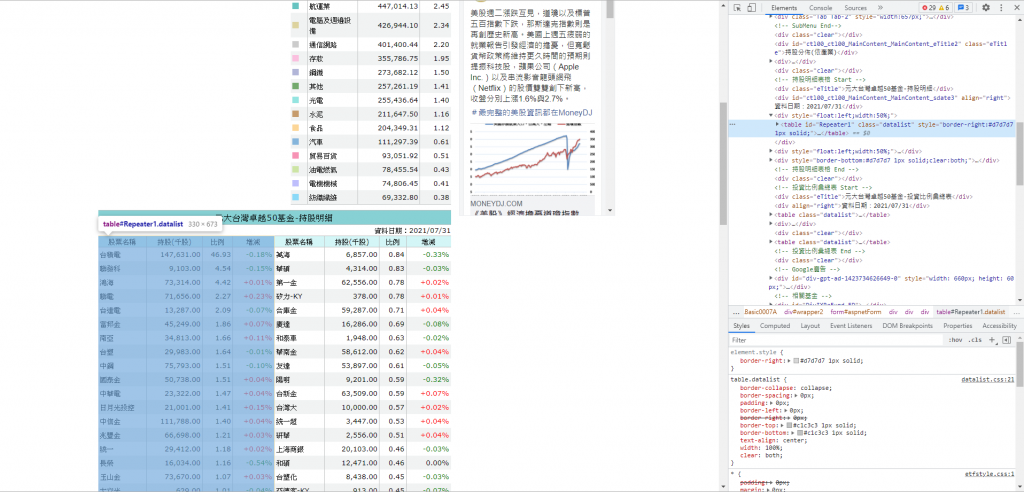1024x492 pixels.
Task: Select the table#Repeater1.datalist breadcrumb
Action: 970,312
